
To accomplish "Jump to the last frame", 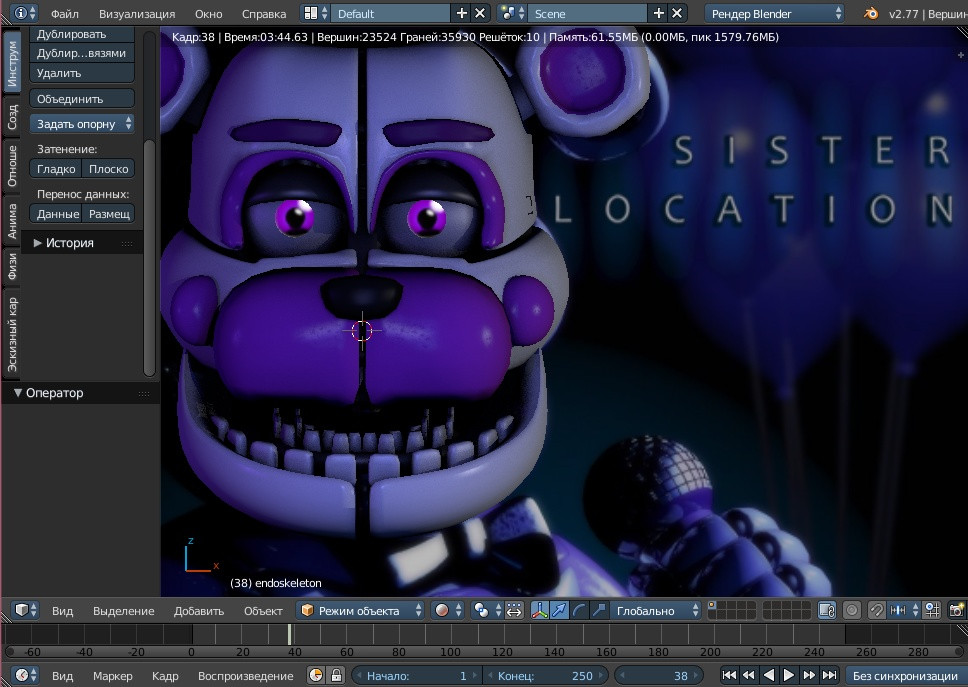I will click(829, 675).
